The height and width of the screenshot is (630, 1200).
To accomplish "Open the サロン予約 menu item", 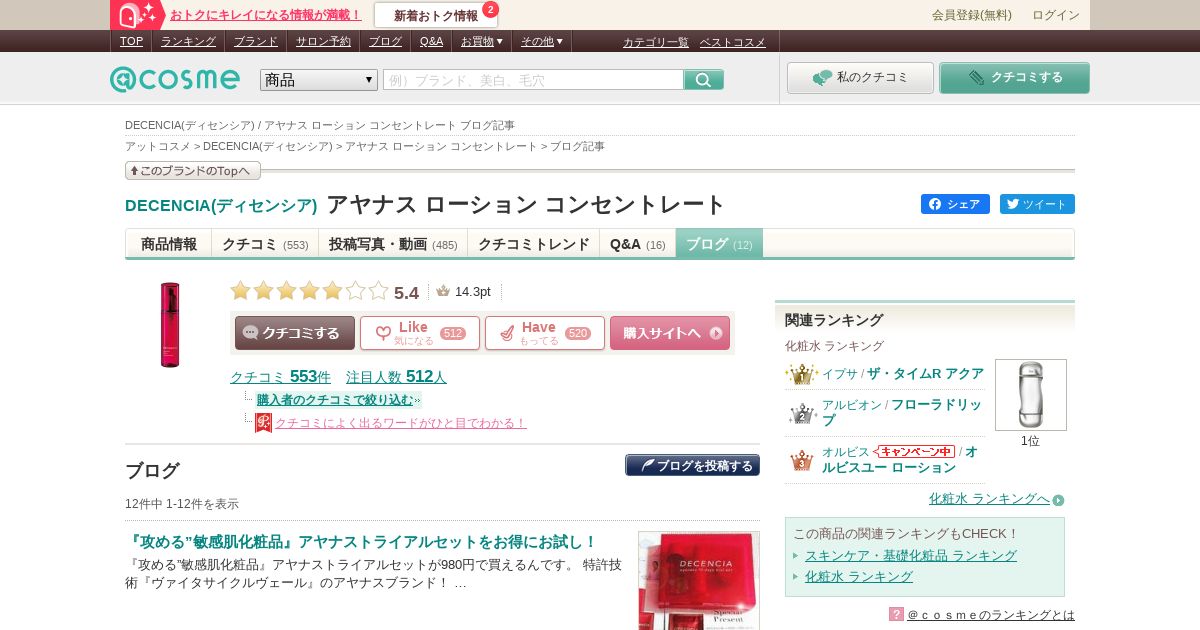I will (x=323, y=41).
